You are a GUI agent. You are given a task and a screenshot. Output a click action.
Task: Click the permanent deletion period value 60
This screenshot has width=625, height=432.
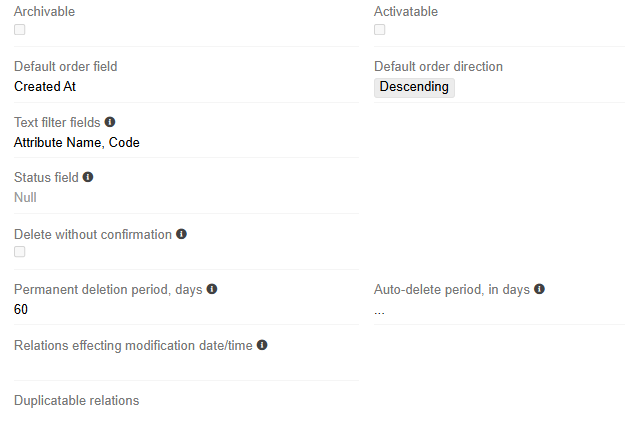tap(21, 309)
